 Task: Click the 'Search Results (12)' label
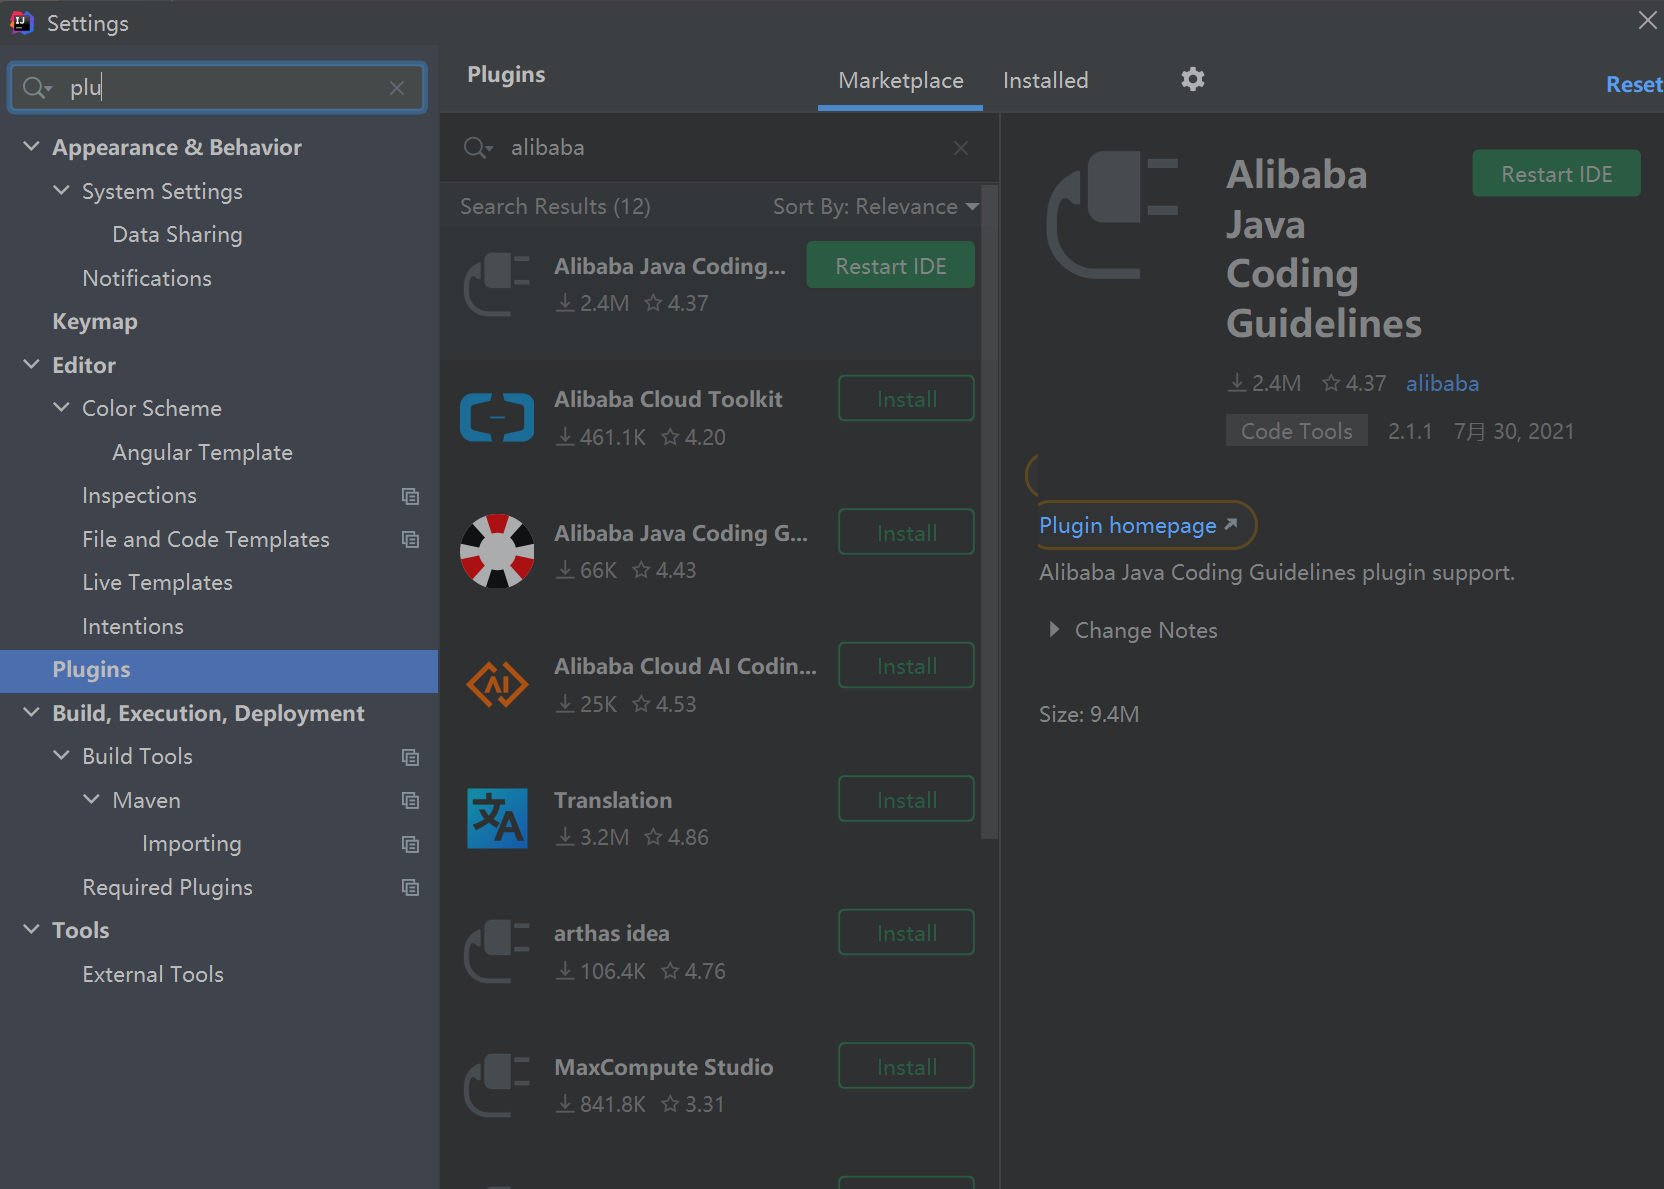[555, 207]
